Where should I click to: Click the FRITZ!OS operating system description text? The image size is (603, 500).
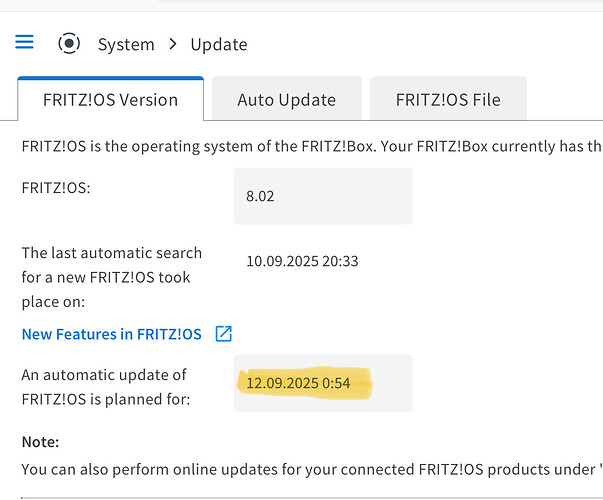pyautogui.click(x=312, y=147)
